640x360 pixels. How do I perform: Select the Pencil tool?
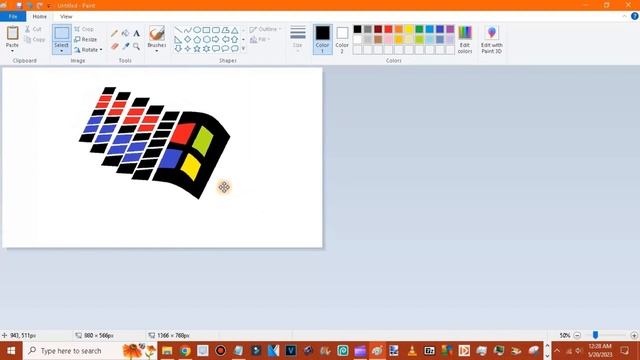click(115, 33)
